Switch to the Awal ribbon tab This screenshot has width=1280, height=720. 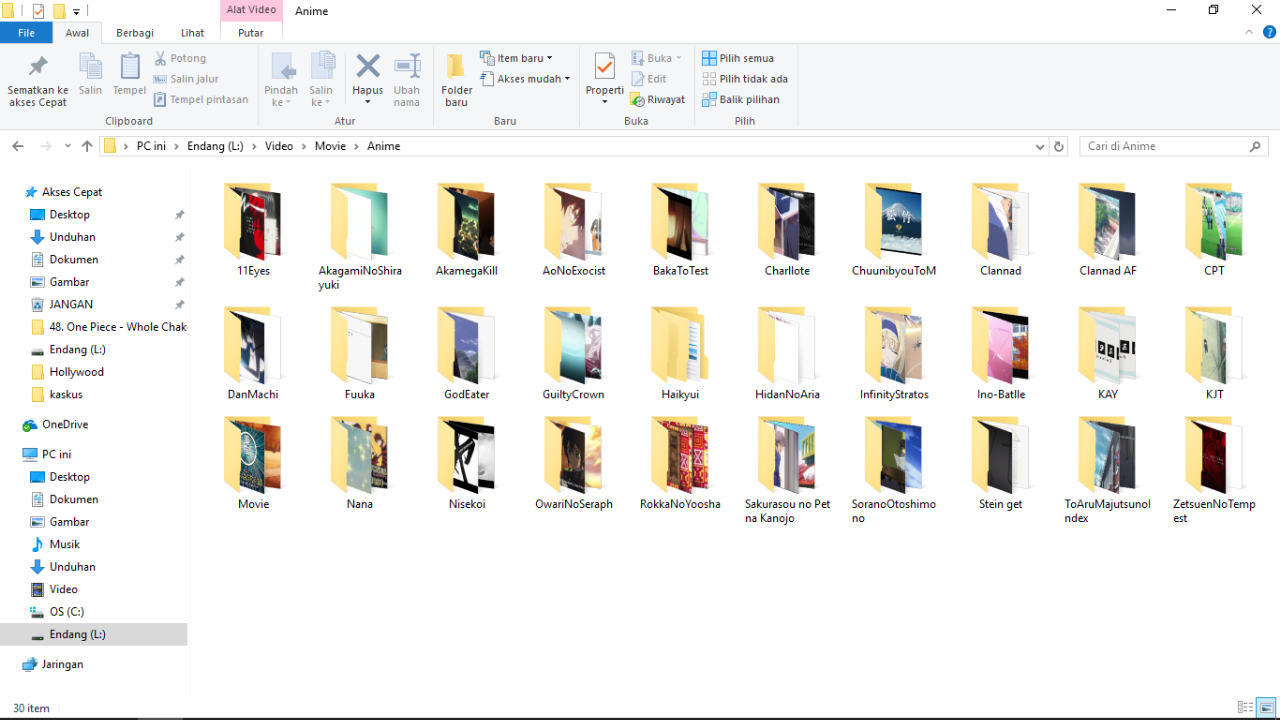click(77, 33)
